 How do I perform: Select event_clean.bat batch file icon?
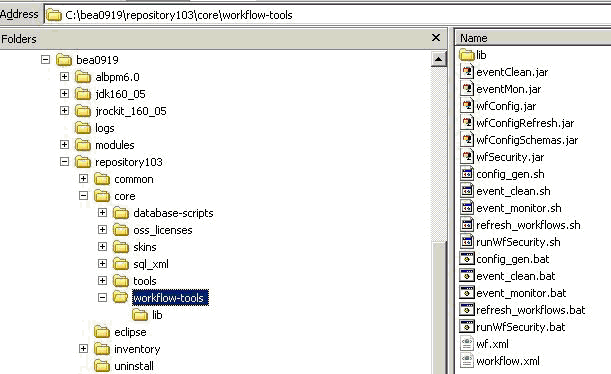click(467, 275)
